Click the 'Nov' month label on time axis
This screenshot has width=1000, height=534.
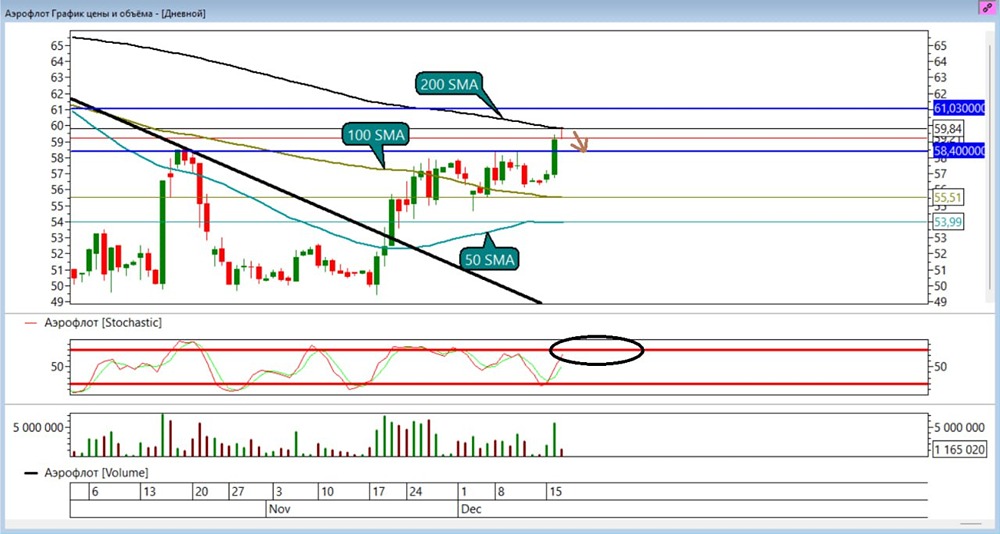click(278, 509)
